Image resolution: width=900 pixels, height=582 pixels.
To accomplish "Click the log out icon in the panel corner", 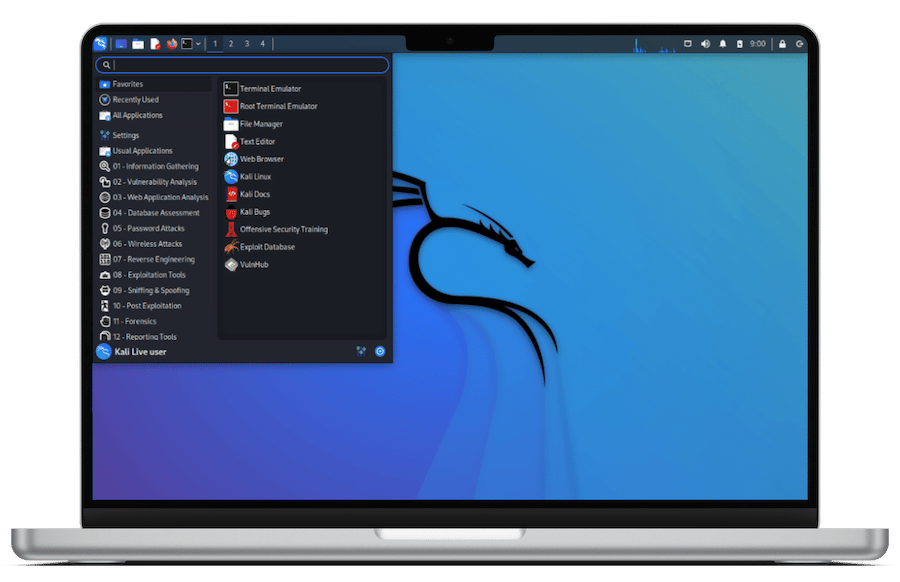I will click(x=800, y=44).
